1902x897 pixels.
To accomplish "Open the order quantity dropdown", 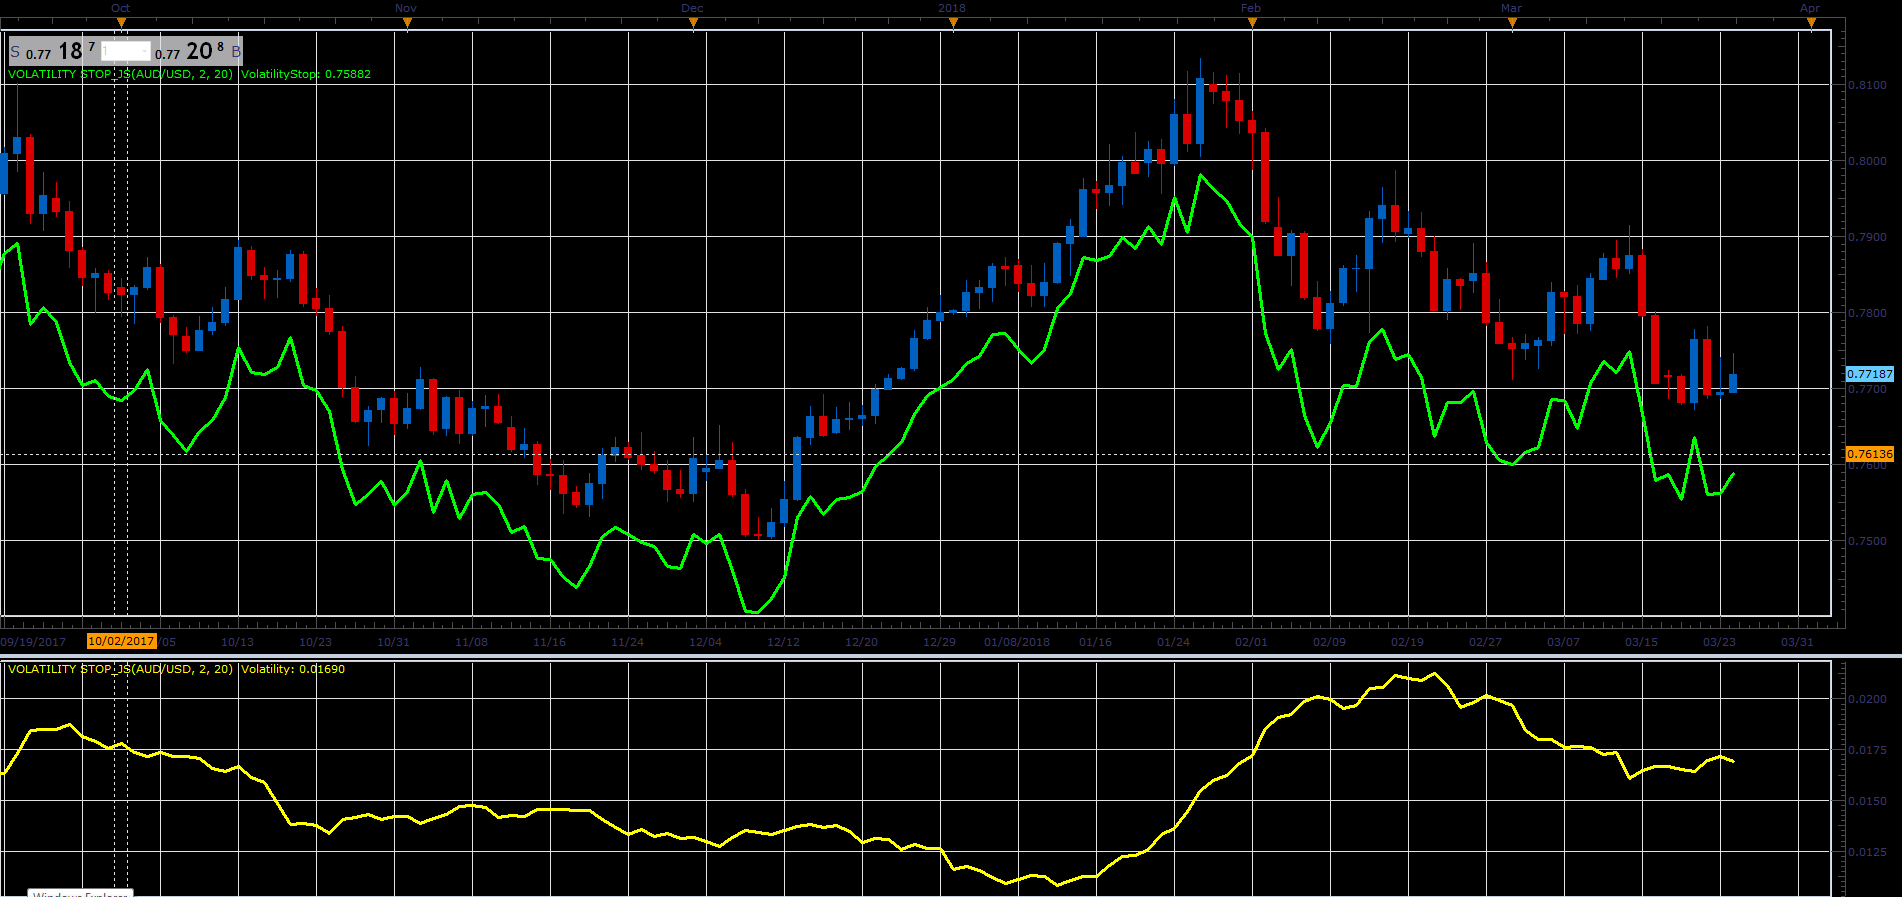I will tap(126, 51).
